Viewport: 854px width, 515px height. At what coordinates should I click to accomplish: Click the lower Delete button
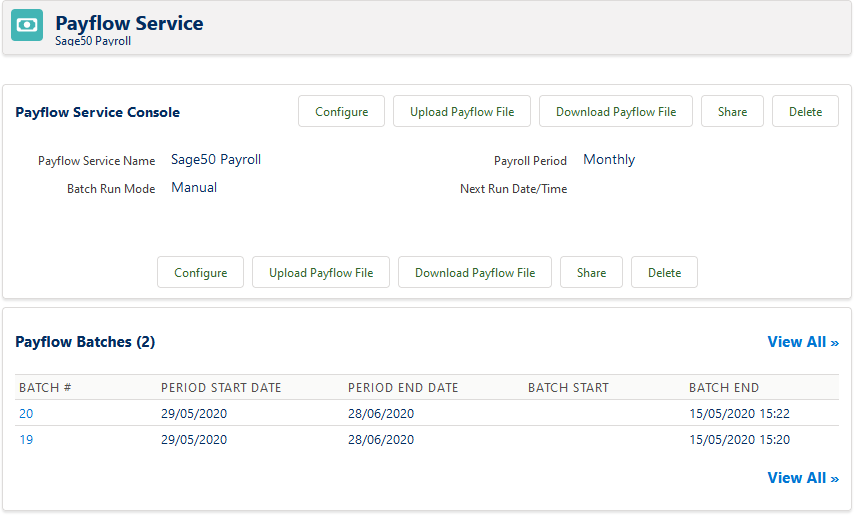click(x=664, y=273)
